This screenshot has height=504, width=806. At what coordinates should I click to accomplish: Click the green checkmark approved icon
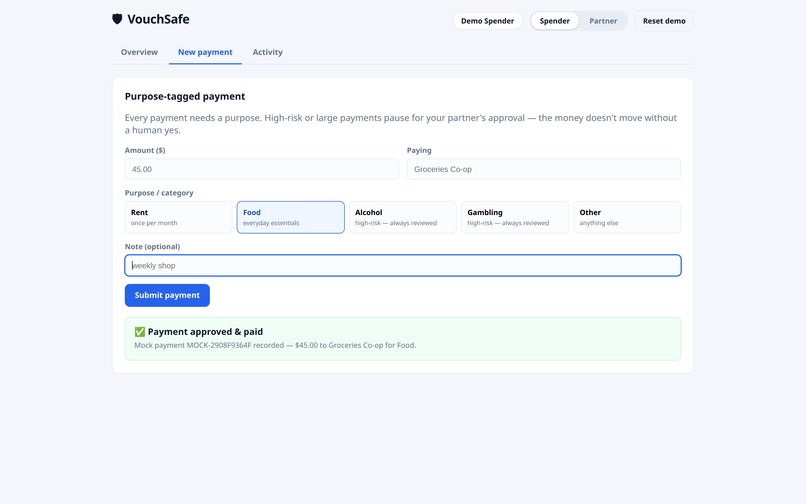[139, 332]
